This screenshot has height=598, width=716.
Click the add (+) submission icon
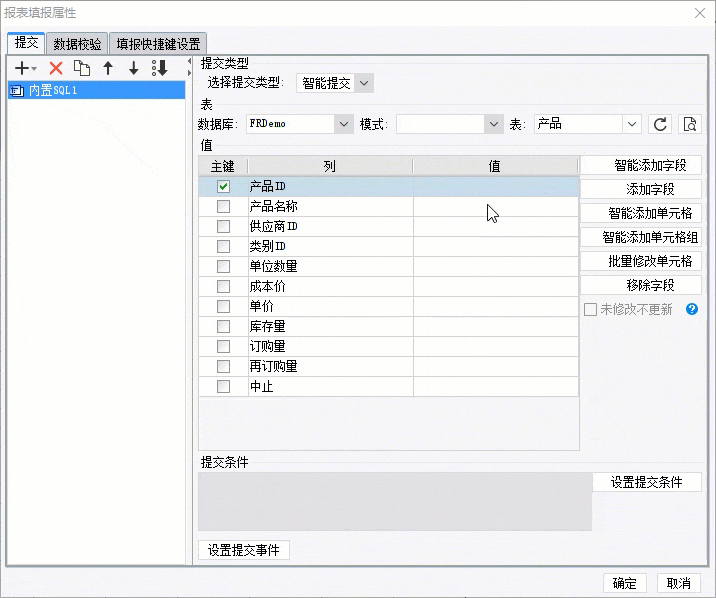pyautogui.click(x=21, y=68)
